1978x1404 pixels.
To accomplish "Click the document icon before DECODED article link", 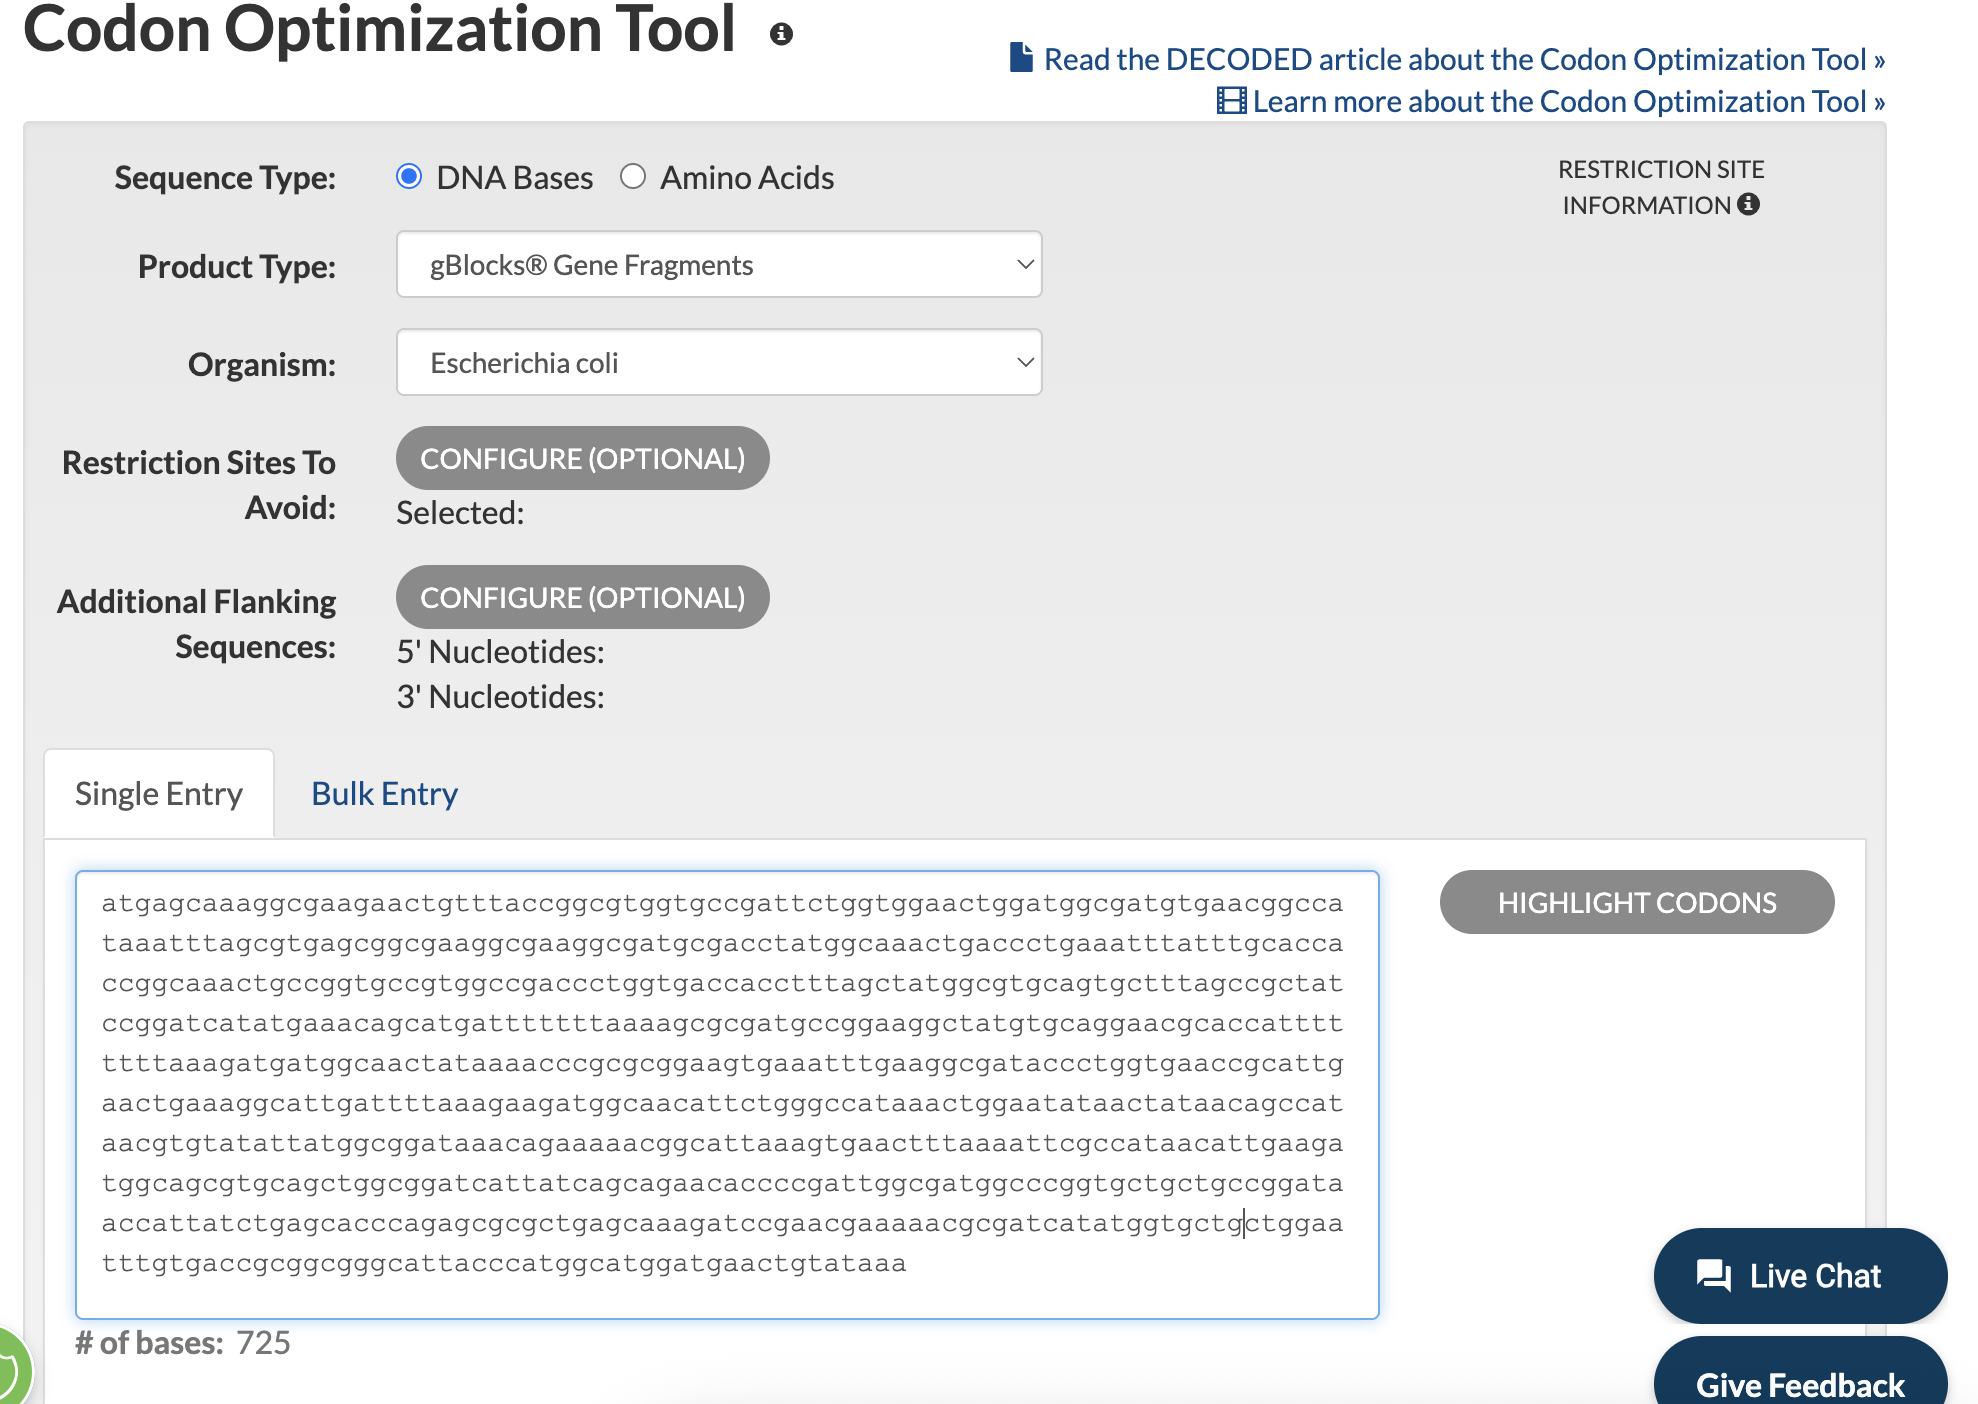I will [x=1020, y=58].
